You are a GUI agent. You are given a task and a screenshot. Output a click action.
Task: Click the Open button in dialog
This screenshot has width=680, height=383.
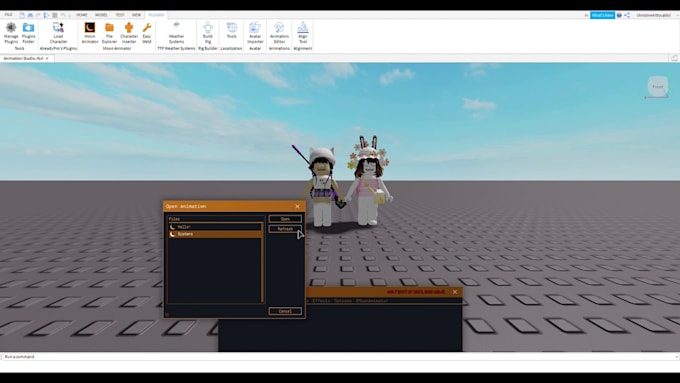(285, 219)
